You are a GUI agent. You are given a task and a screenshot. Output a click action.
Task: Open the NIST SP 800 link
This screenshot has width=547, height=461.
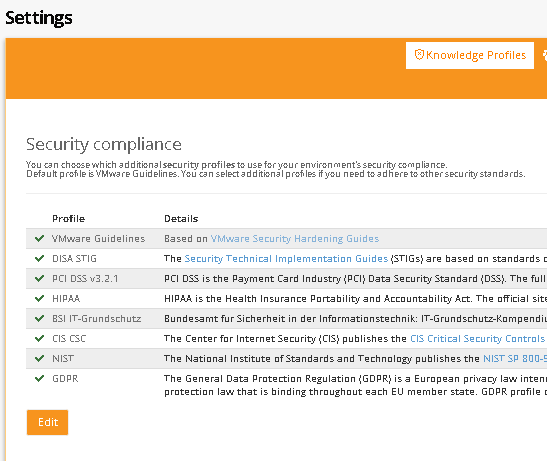[515, 358]
